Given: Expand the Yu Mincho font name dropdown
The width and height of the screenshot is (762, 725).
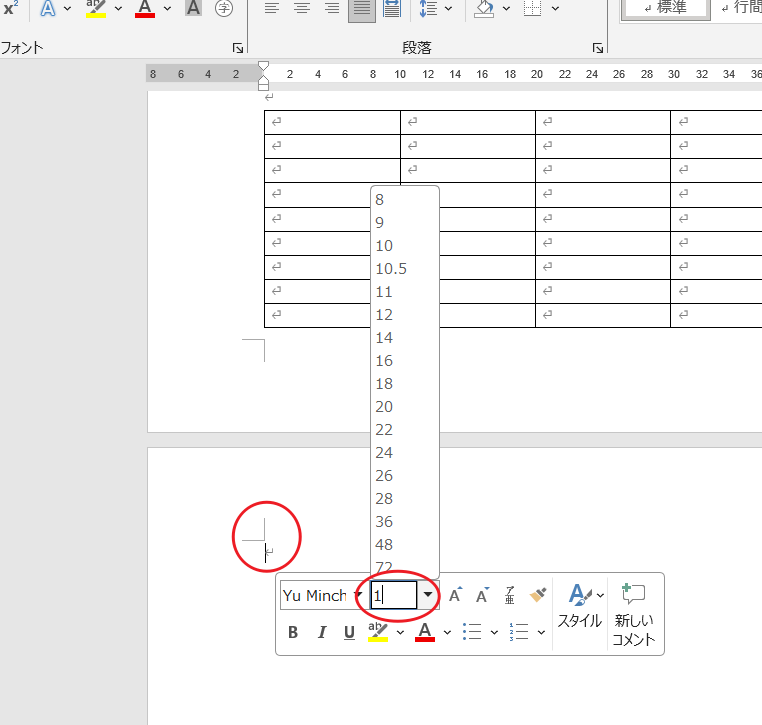Looking at the screenshot, I should click(x=358, y=595).
